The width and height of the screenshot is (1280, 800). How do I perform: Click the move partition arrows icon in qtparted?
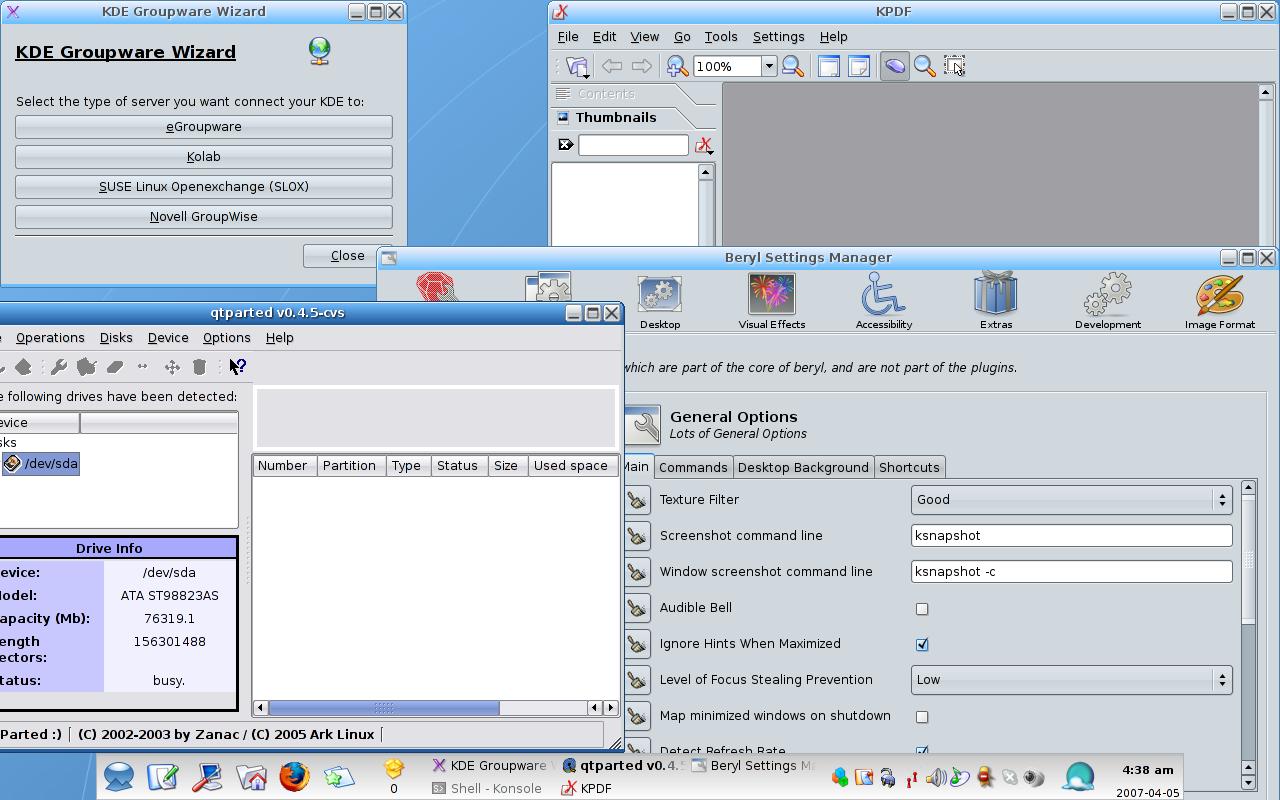click(x=172, y=367)
